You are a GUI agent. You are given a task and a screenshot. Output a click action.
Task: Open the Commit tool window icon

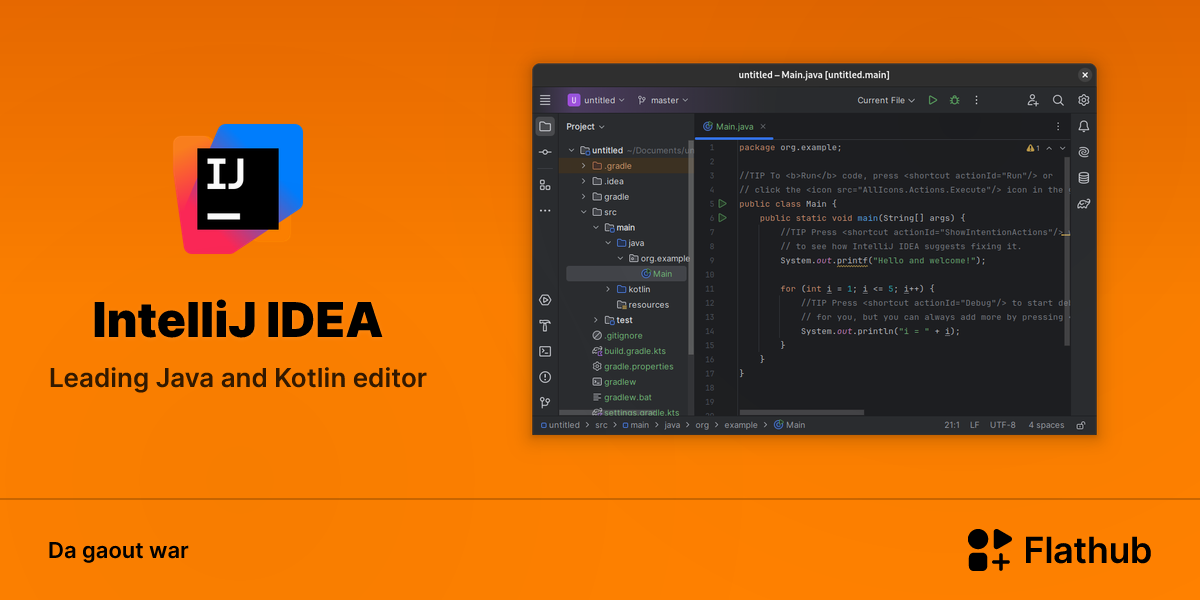pos(545,152)
